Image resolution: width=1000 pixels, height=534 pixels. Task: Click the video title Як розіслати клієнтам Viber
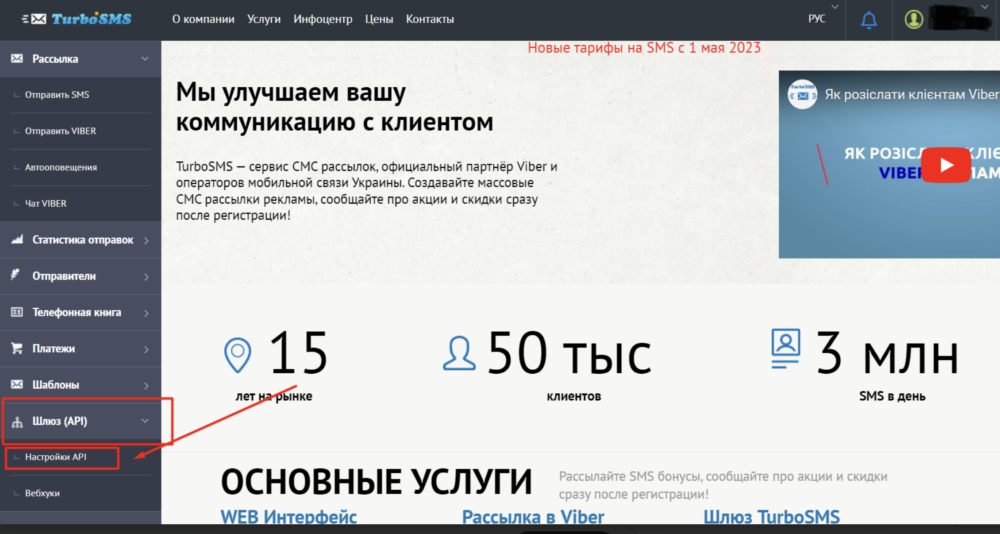[911, 94]
